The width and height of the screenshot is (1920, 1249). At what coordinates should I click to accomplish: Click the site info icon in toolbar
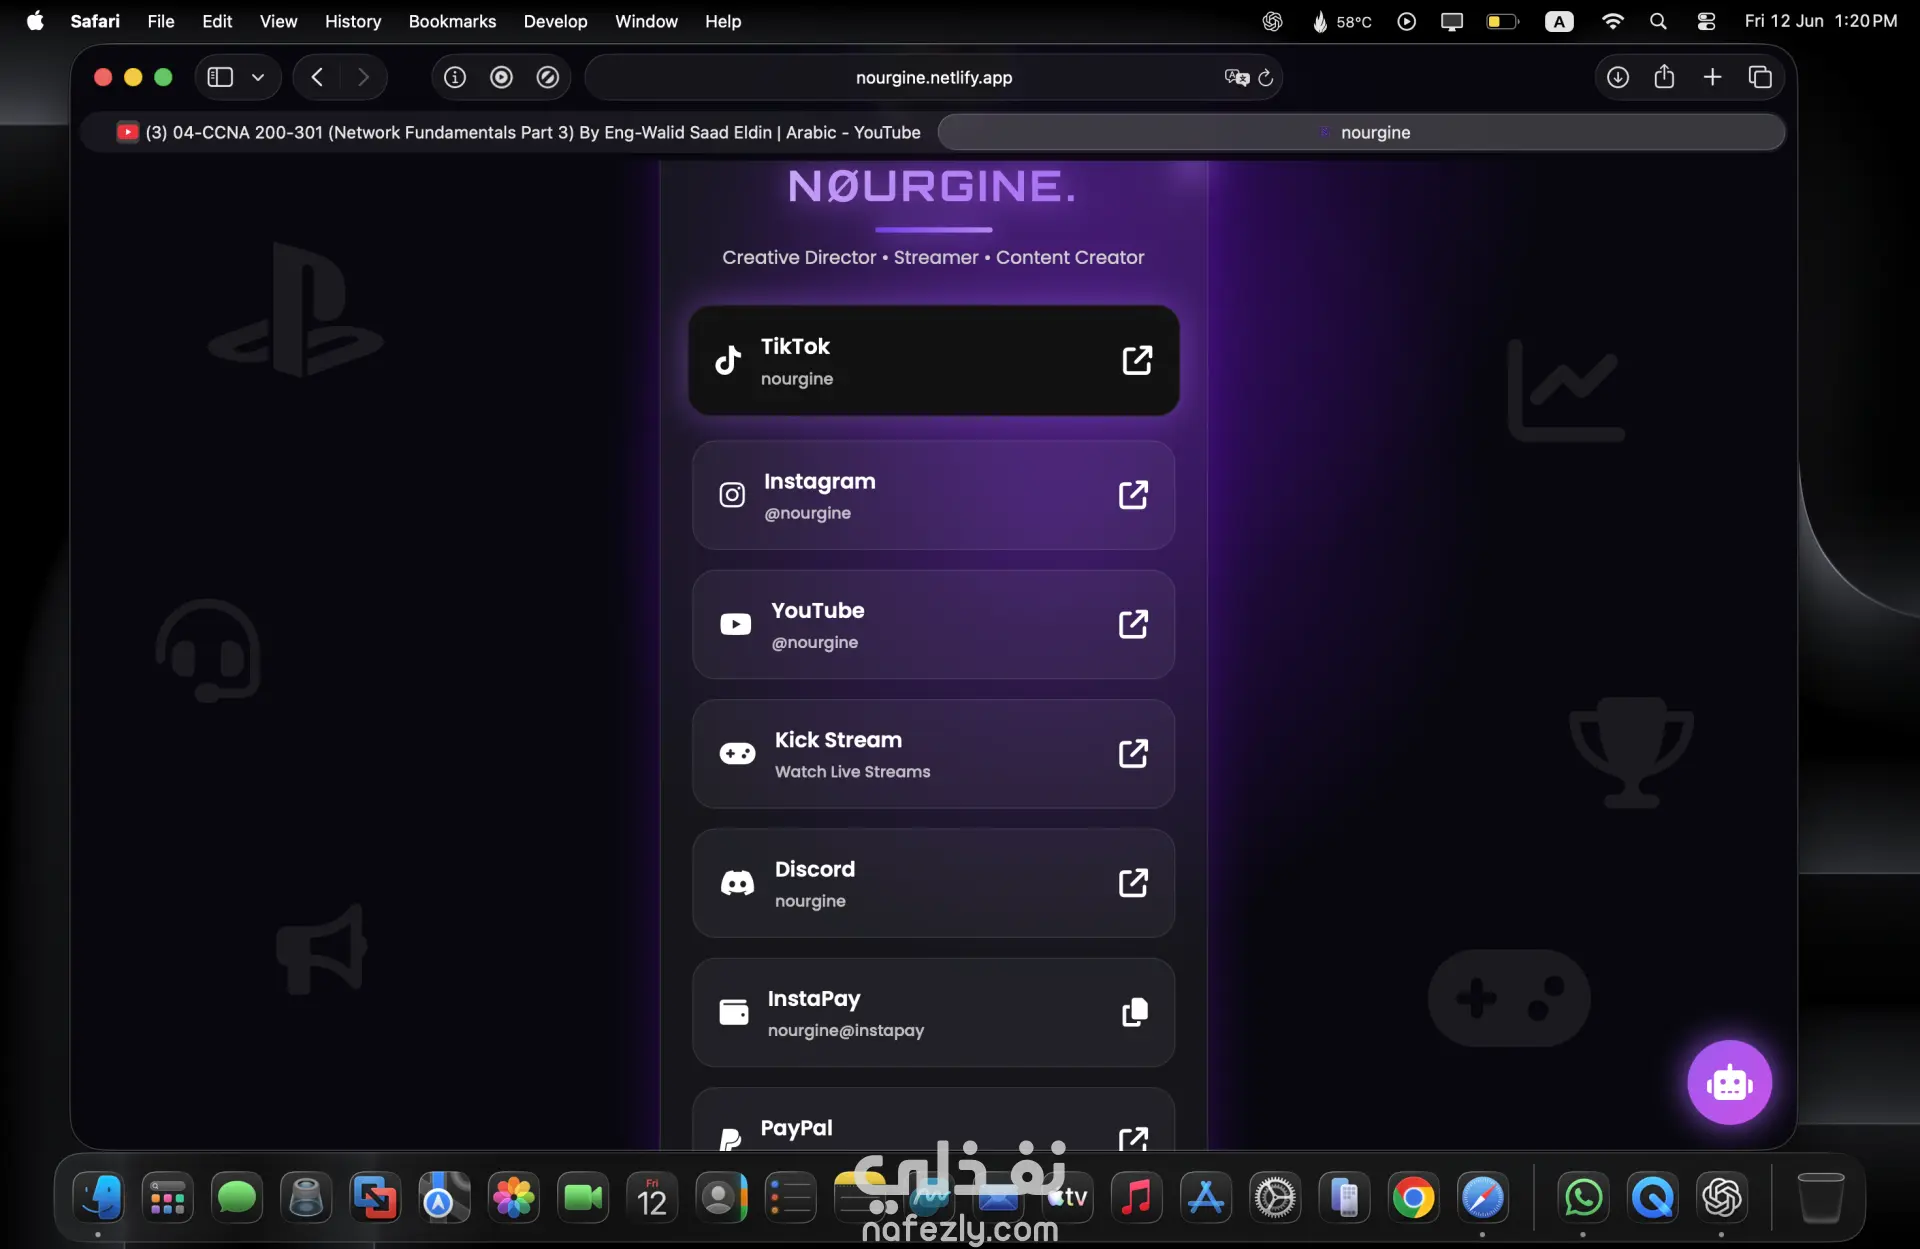click(x=455, y=77)
